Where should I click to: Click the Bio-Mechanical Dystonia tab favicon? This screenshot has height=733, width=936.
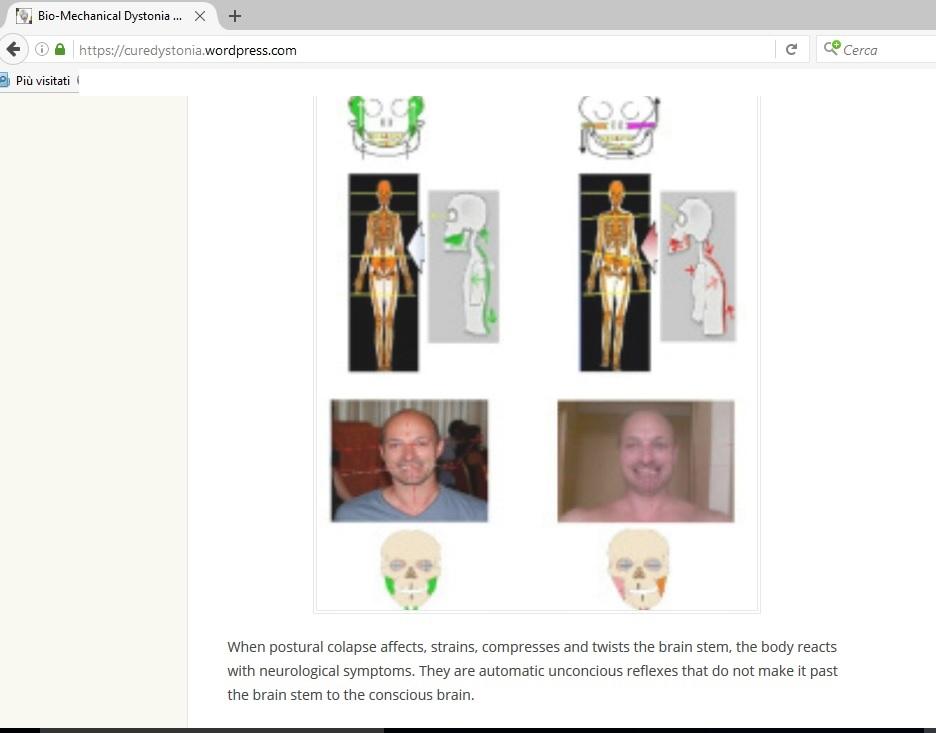pyautogui.click(x=24, y=16)
